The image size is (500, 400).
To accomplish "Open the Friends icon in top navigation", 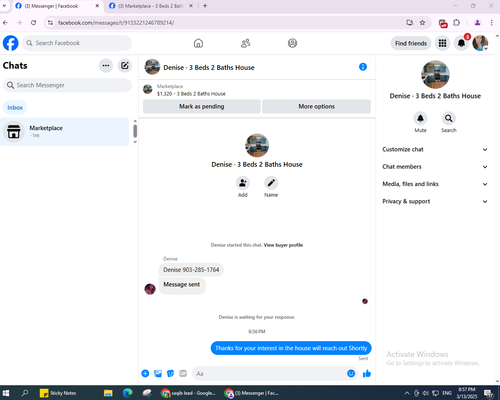I will click(x=245, y=43).
